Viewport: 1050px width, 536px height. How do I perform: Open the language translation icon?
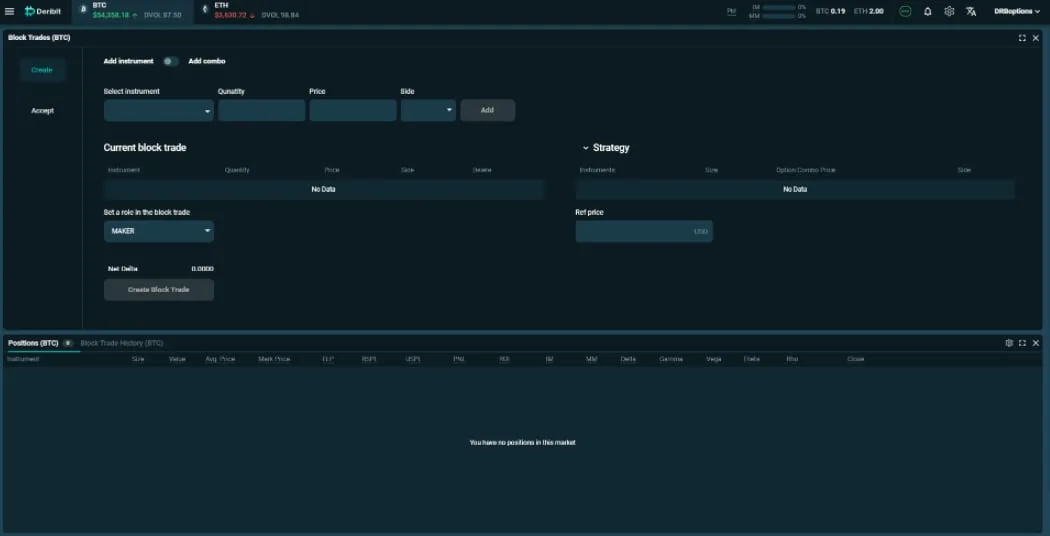[971, 11]
